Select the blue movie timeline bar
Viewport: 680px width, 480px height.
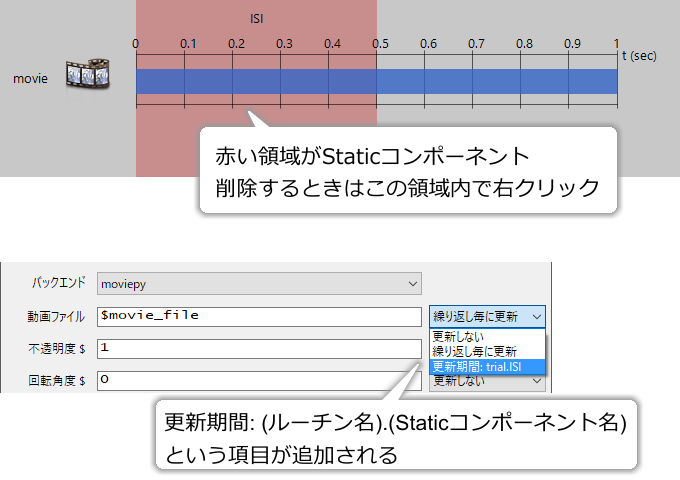(376, 82)
